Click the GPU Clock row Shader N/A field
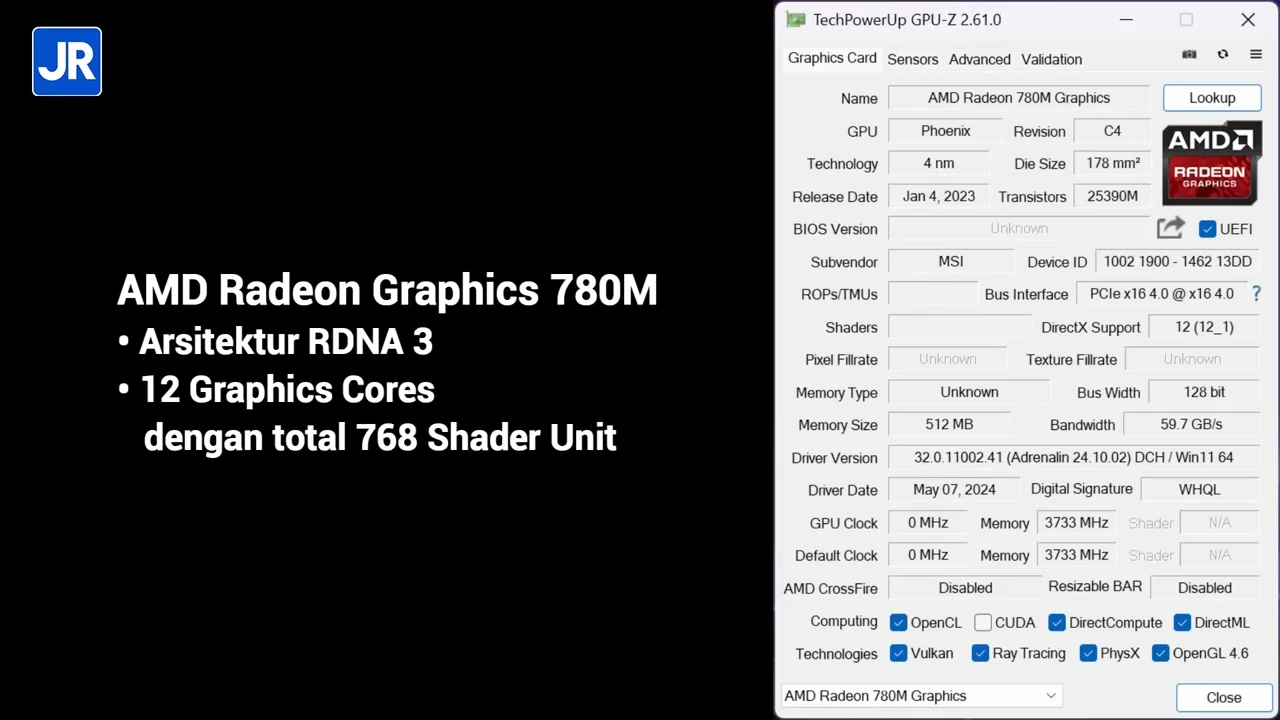1280x720 pixels. [x=1220, y=523]
